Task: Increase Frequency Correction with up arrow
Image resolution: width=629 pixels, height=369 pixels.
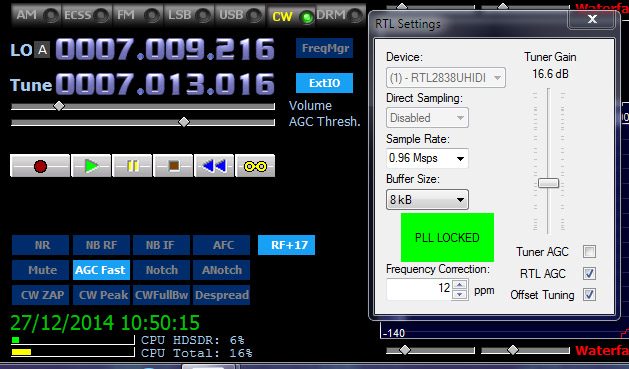Action: pyautogui.click(x=460, y=284)
